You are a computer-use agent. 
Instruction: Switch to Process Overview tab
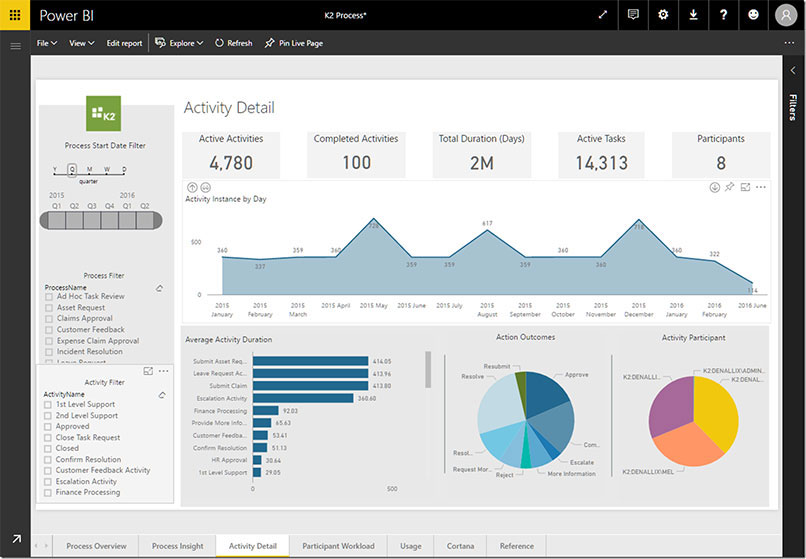pyautogui.click(x=96, y=546)
